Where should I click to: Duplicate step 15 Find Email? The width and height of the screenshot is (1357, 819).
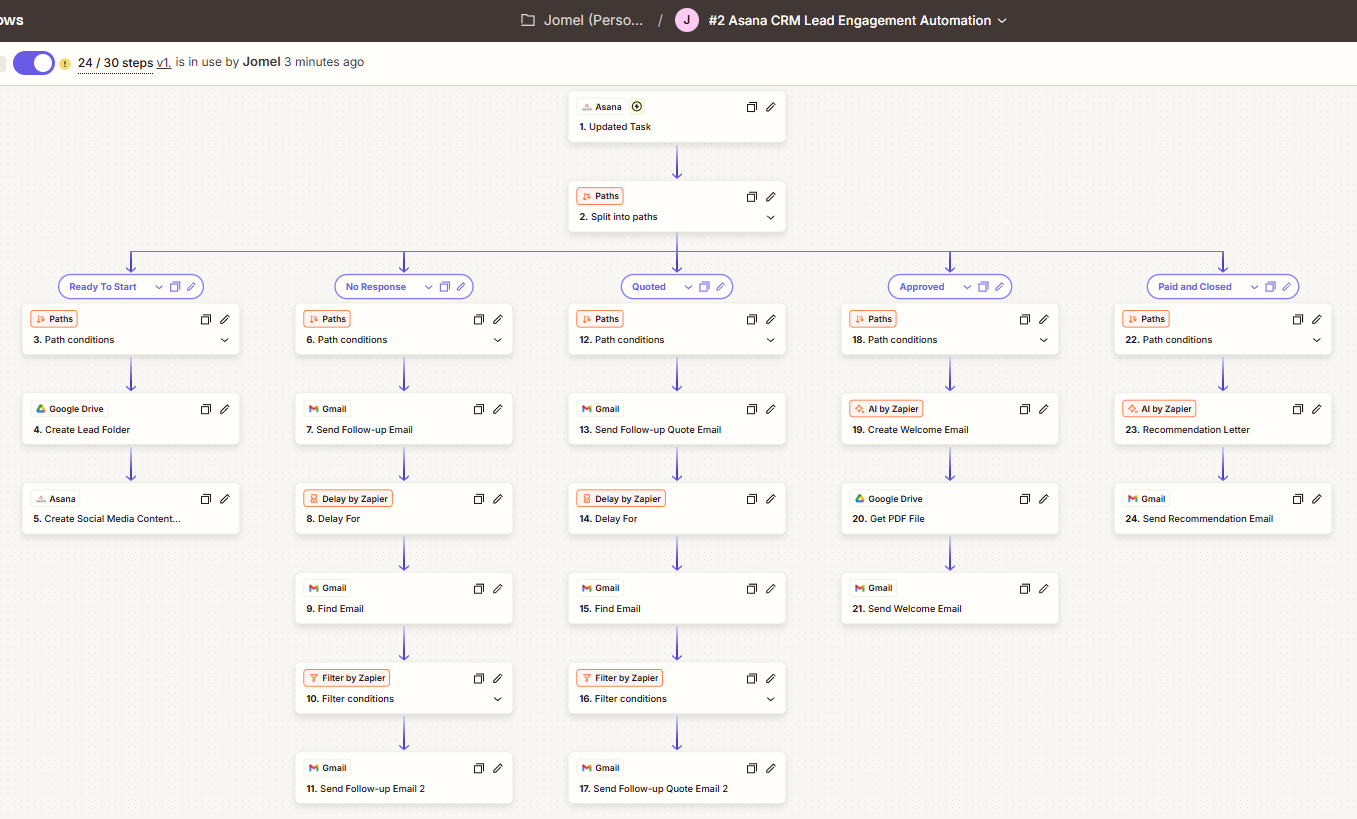click(752, 589)
